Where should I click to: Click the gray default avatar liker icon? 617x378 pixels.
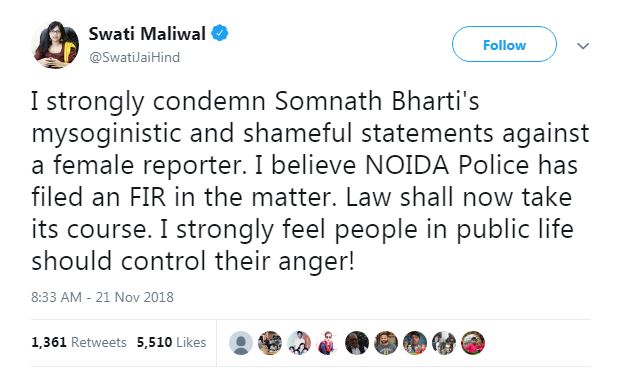pyautogui.click(x=241, y=343)
